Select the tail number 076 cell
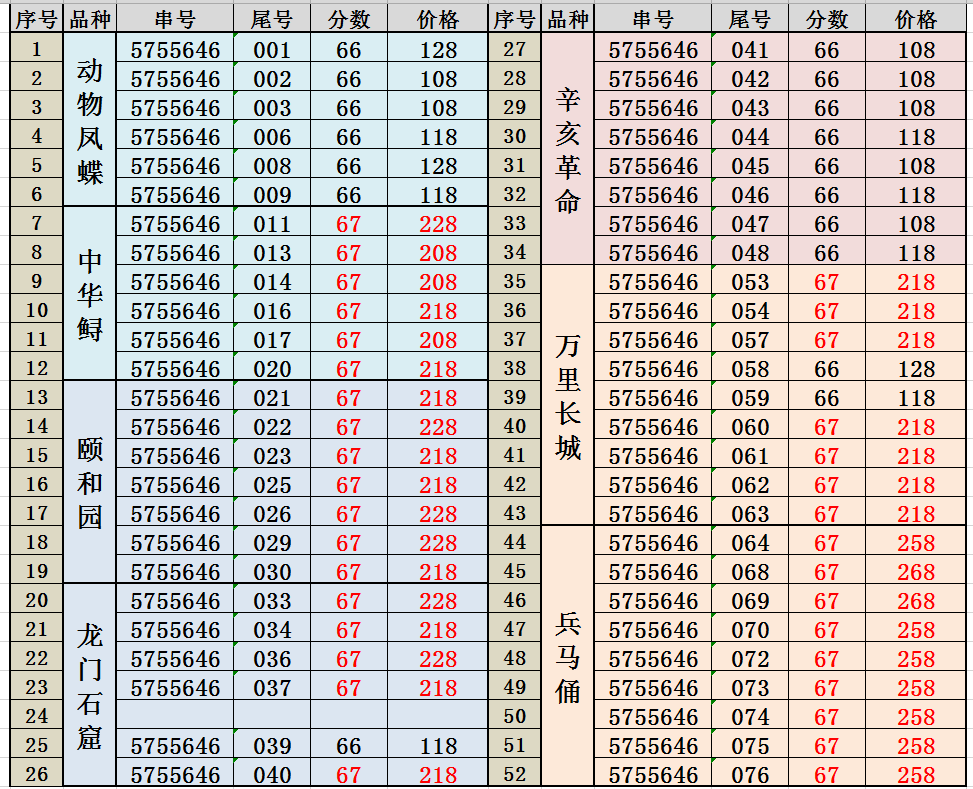973x789 pixels. (x=749, y=775)
